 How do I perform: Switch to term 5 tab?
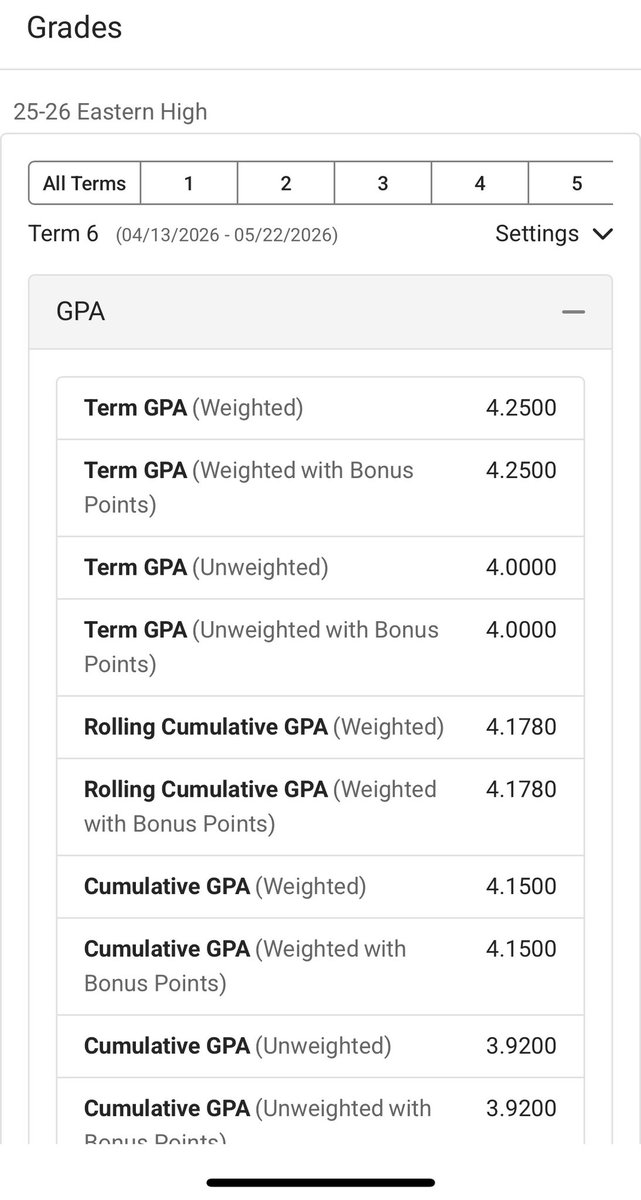coord(571,183)
